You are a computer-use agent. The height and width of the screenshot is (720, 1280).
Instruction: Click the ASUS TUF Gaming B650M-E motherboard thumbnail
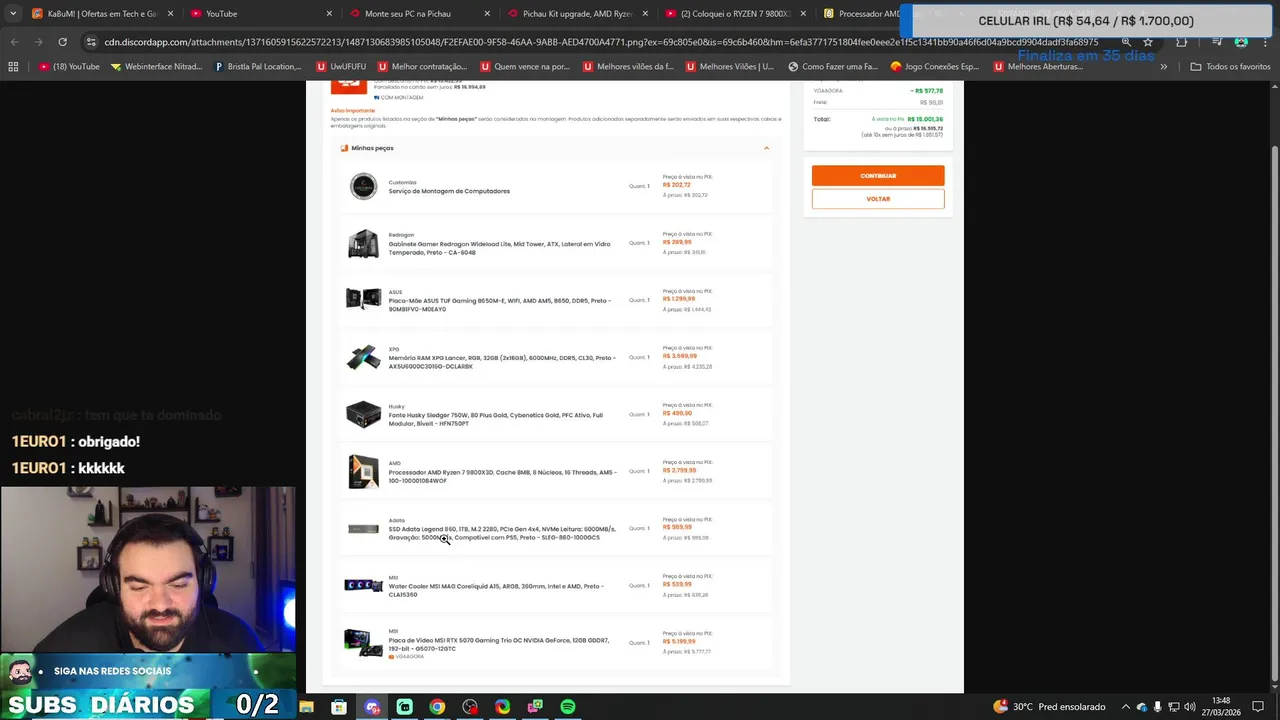(363, 299)
